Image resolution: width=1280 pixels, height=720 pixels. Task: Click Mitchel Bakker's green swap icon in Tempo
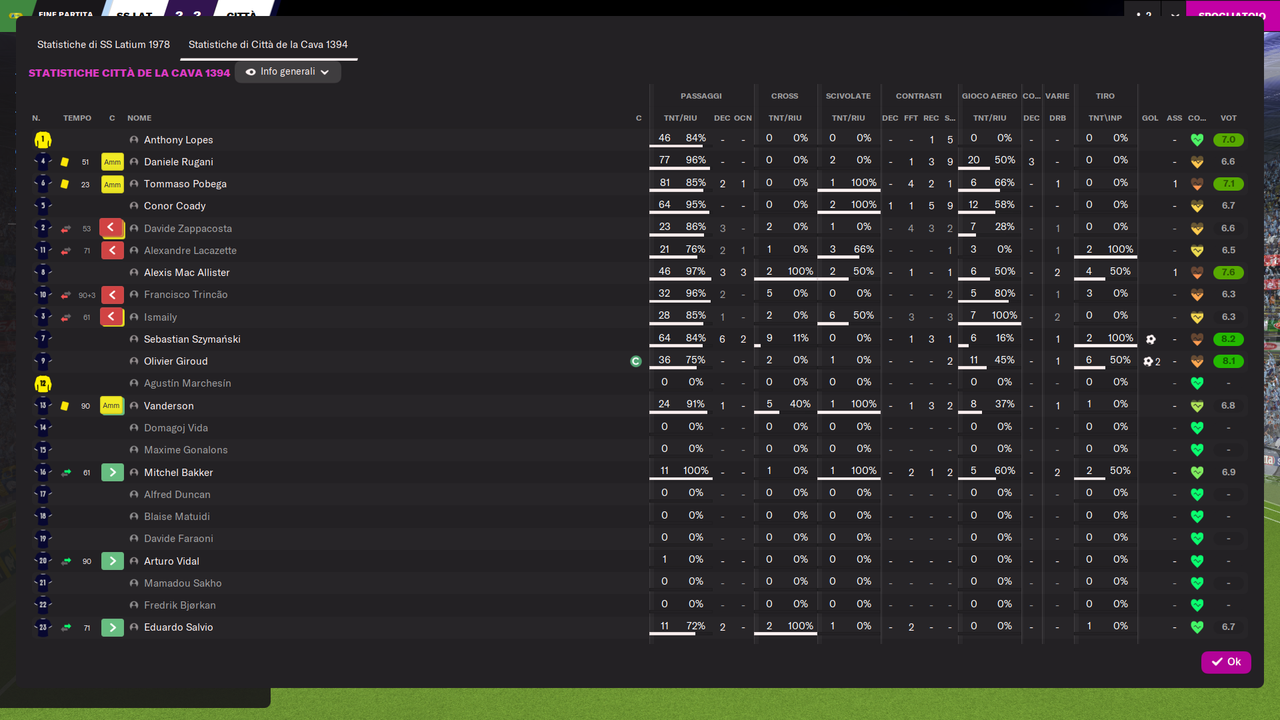click(66, 472)
